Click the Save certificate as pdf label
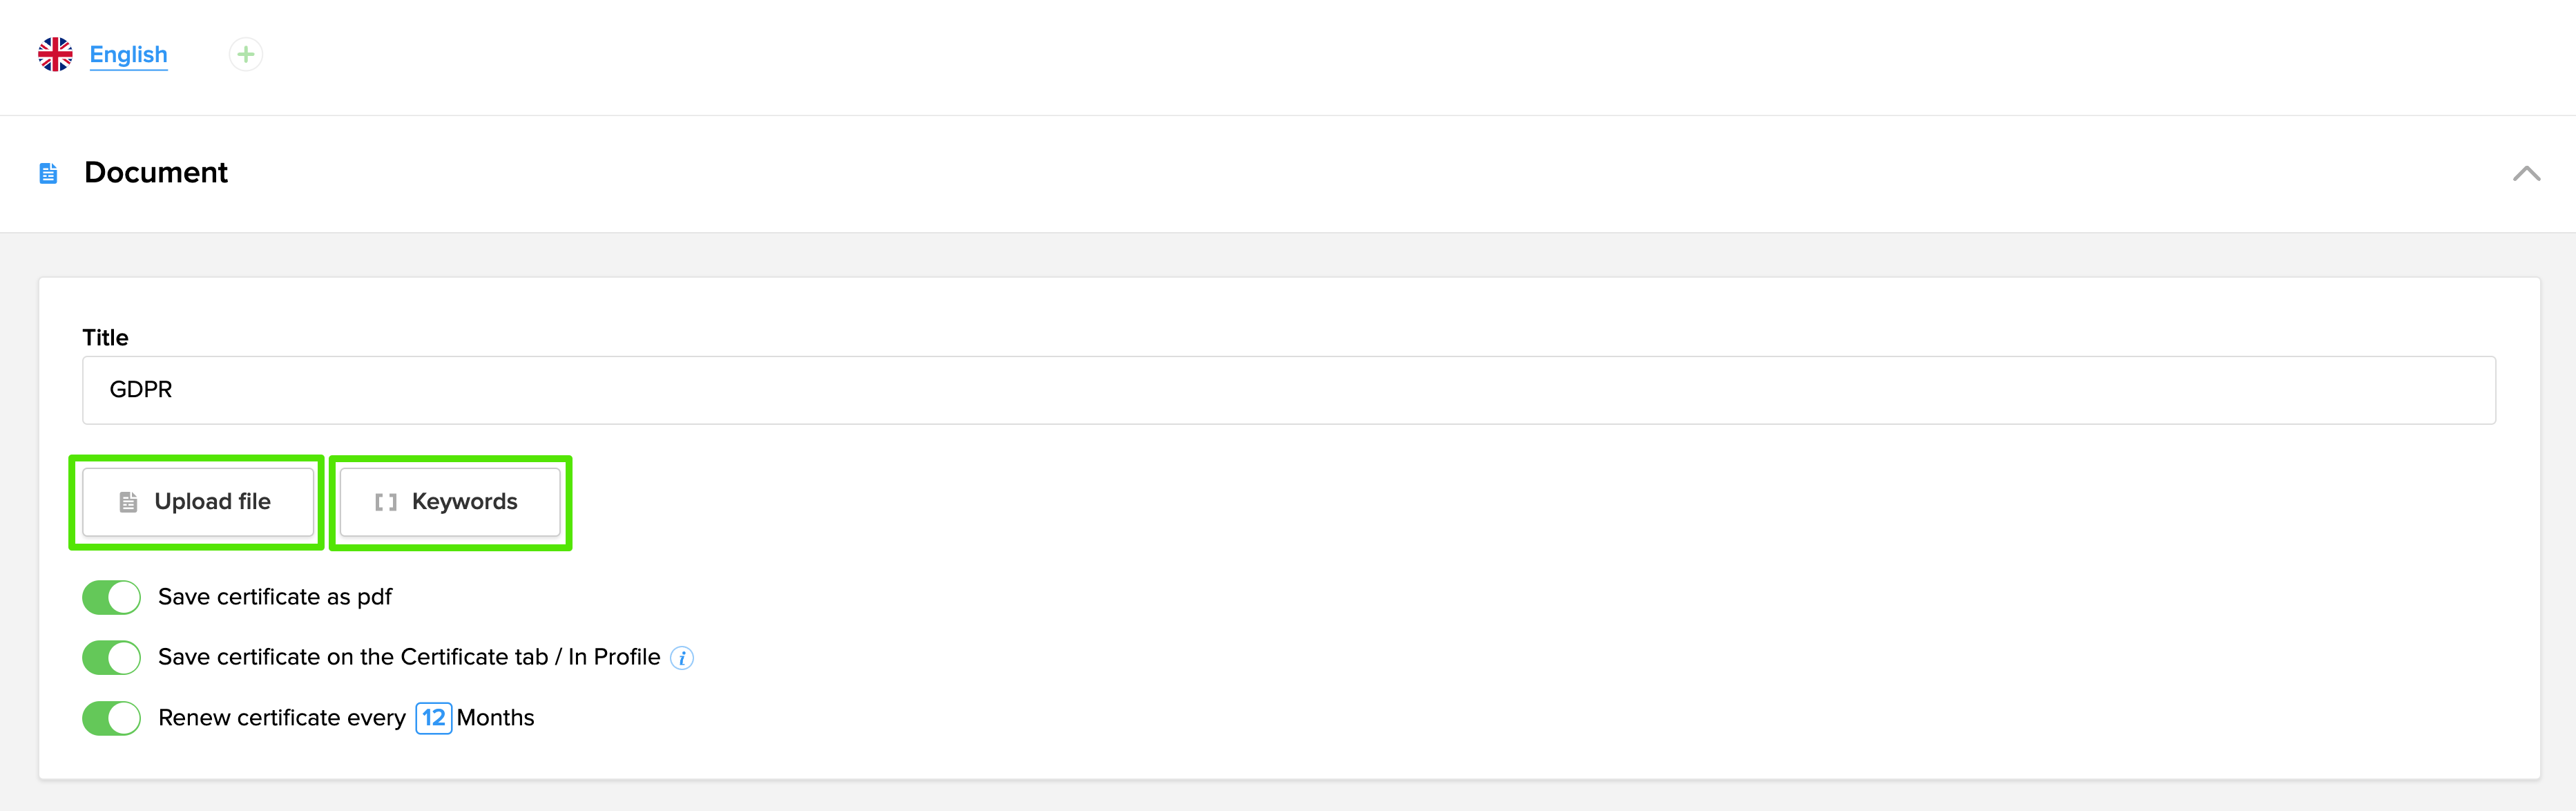Viewport: 2576px width, 811px height. click(275, 597)
